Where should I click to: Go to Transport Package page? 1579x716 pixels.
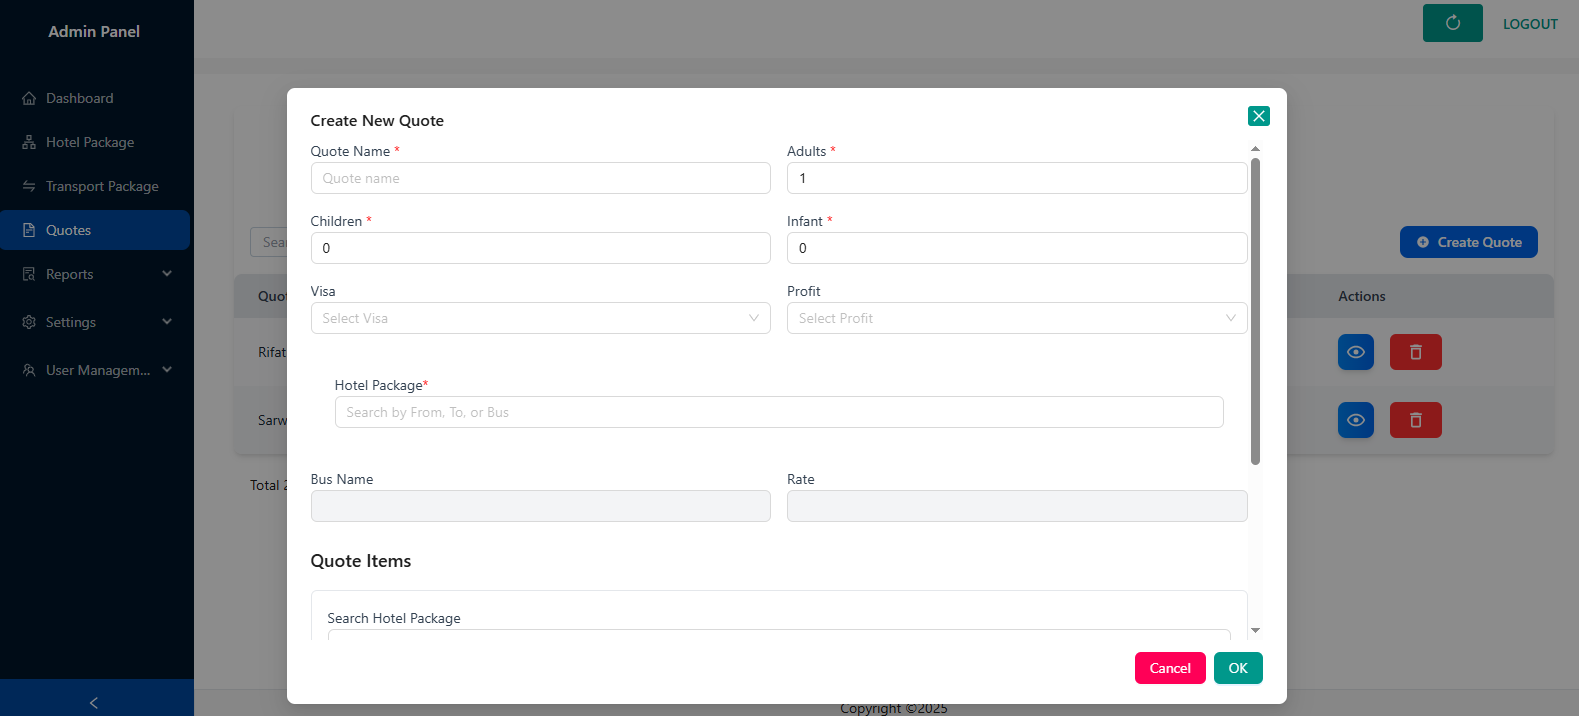(102, 186)
